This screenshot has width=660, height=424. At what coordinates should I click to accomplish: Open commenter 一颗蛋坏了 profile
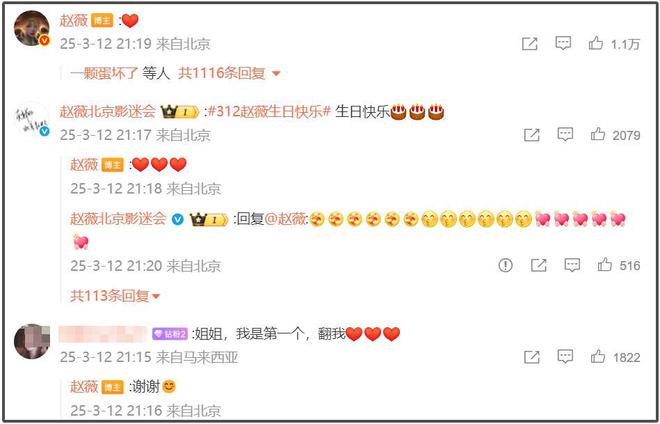(x=104, y=73)
